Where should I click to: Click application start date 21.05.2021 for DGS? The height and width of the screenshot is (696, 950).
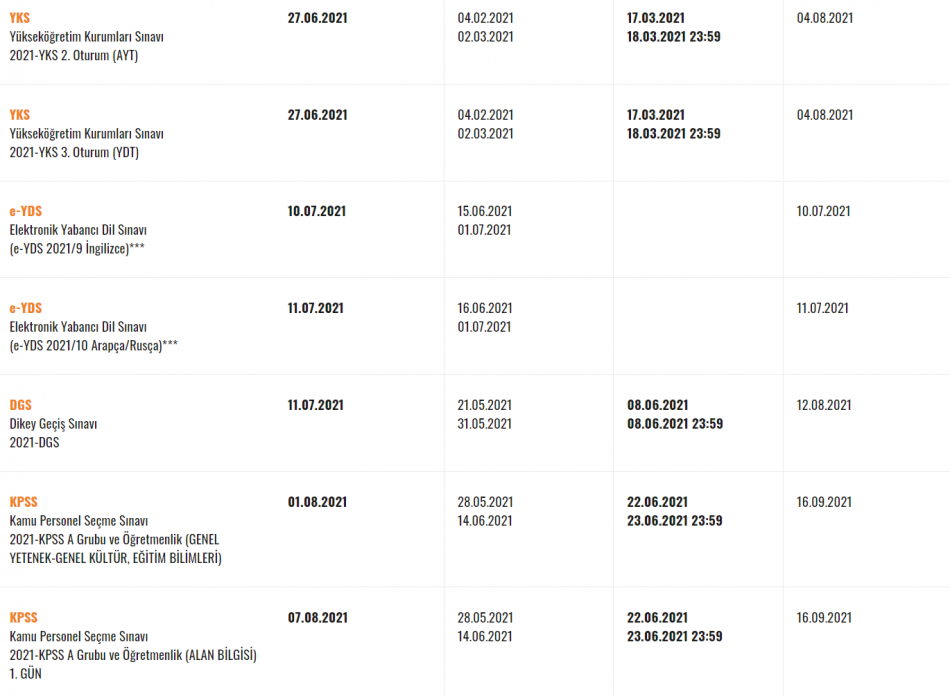click(x=484, y=405)
